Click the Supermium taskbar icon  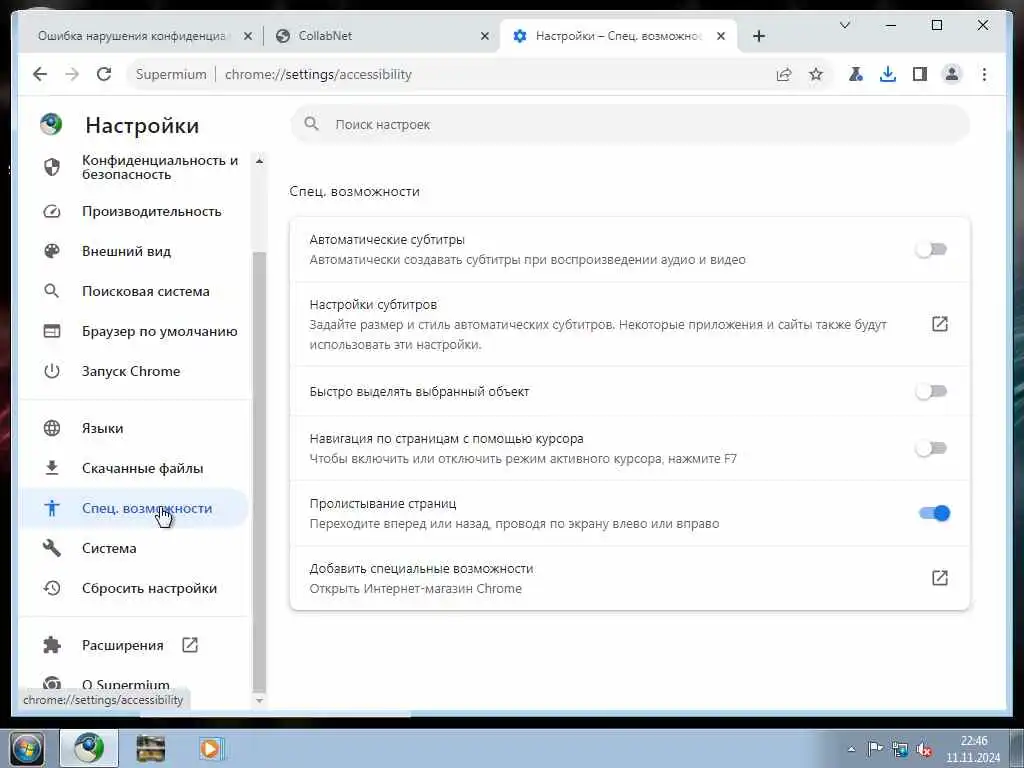pyautogui.click(x=89, y=748)
